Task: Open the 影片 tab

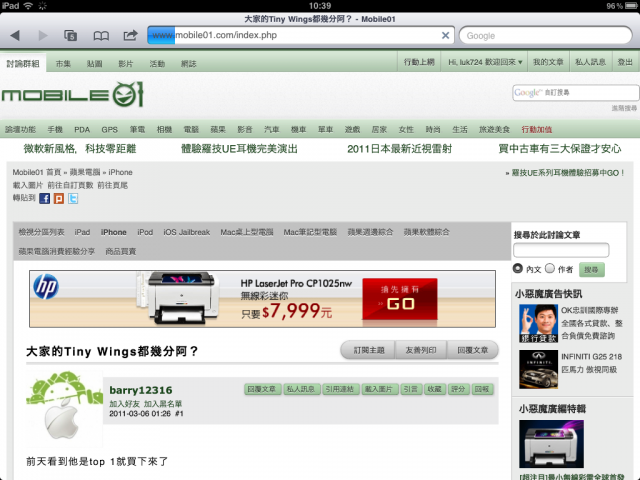Action: (x=126, y=64)
